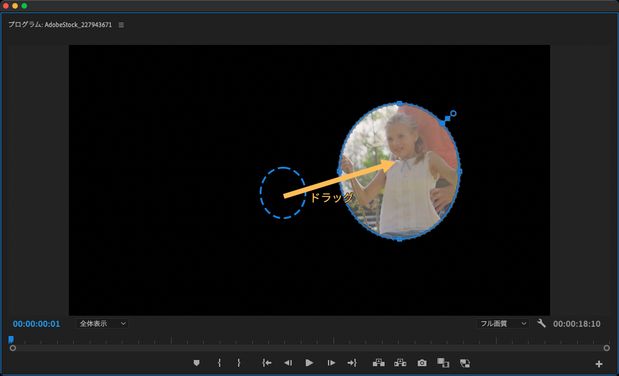Open the wrench settings menu
Screen dimensions: 619x376
[541, 323]
